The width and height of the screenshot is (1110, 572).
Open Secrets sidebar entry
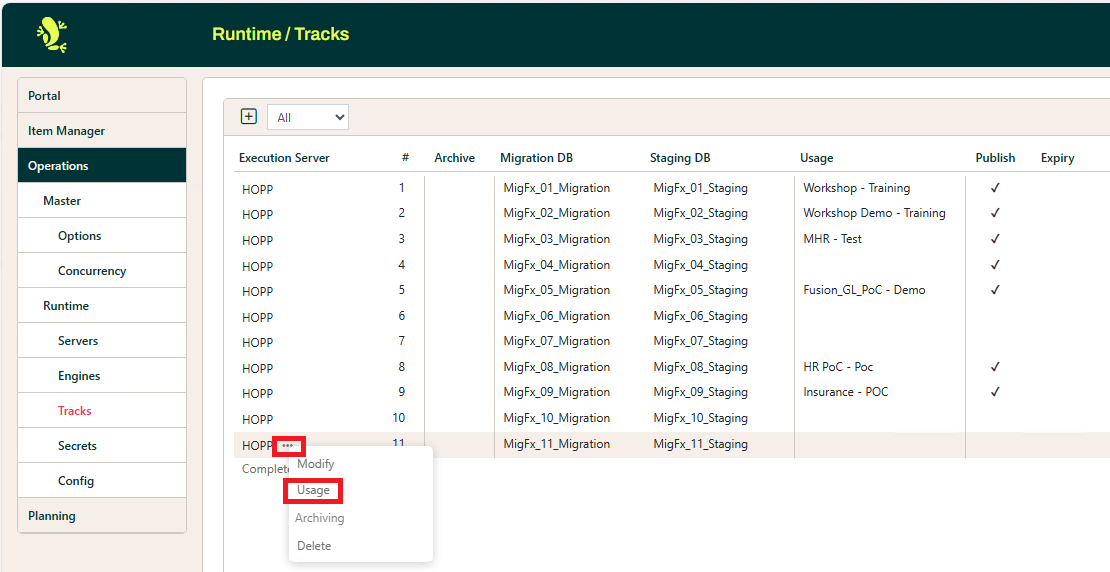pos(102,446)
